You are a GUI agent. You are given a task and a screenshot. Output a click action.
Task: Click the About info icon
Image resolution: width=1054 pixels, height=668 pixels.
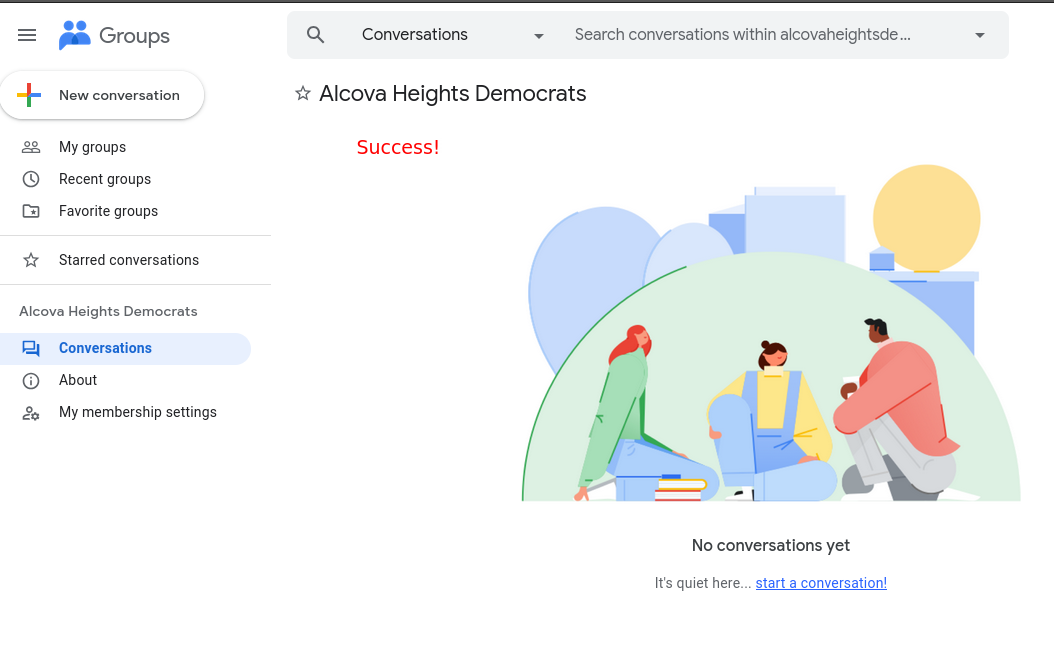(31, 380)
